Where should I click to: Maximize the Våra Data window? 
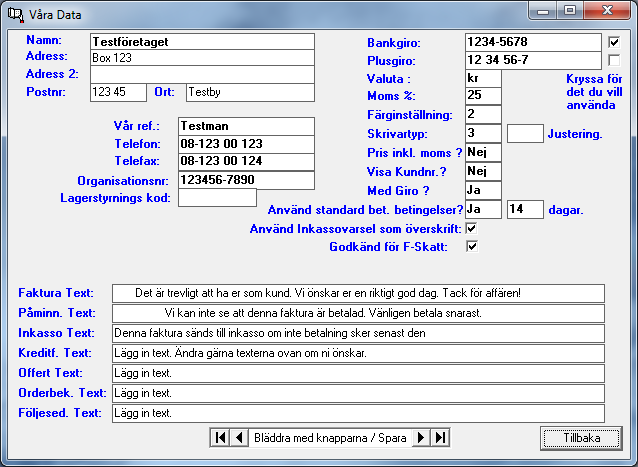(570, 11)
